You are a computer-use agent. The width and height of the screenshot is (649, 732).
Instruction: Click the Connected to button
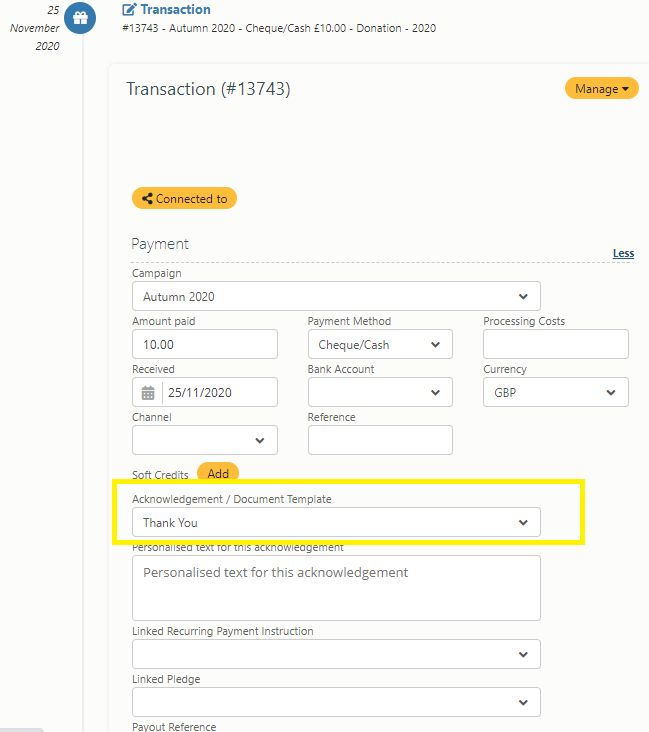(x=184, y=198)
